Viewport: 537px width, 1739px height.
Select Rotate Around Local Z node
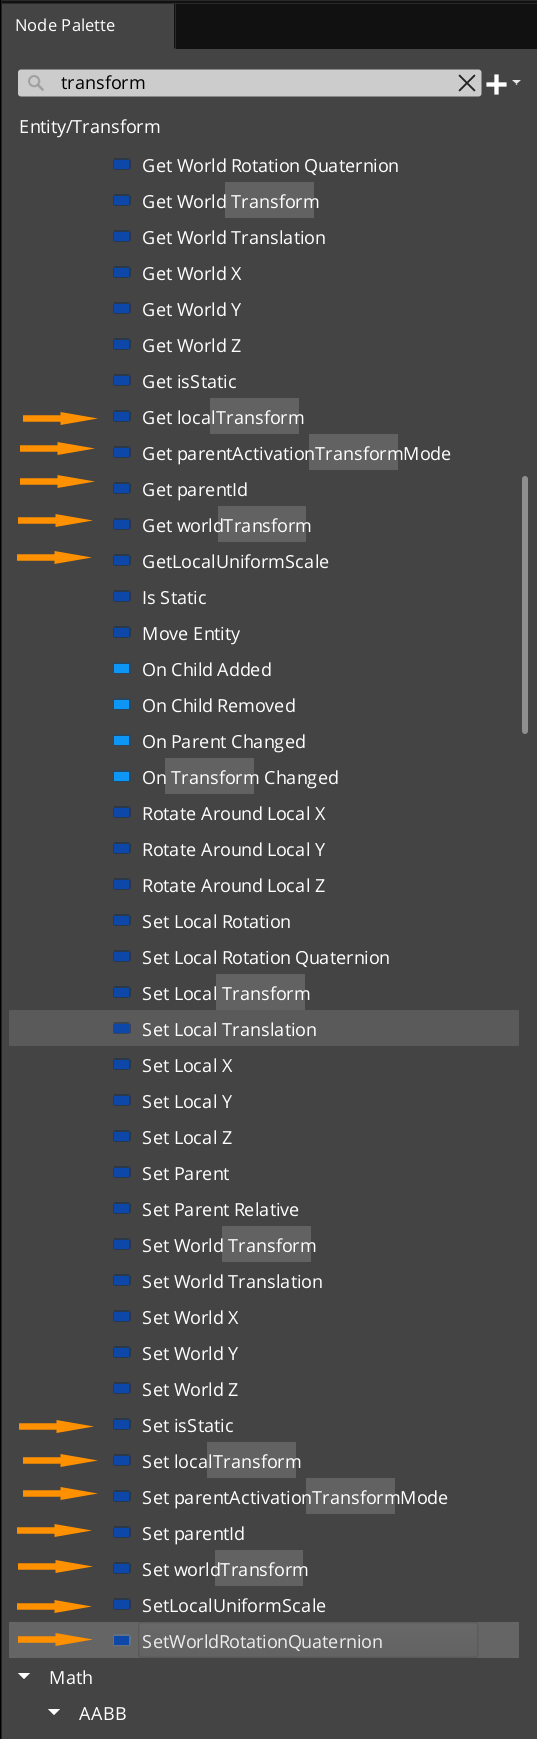pos(233,885)
